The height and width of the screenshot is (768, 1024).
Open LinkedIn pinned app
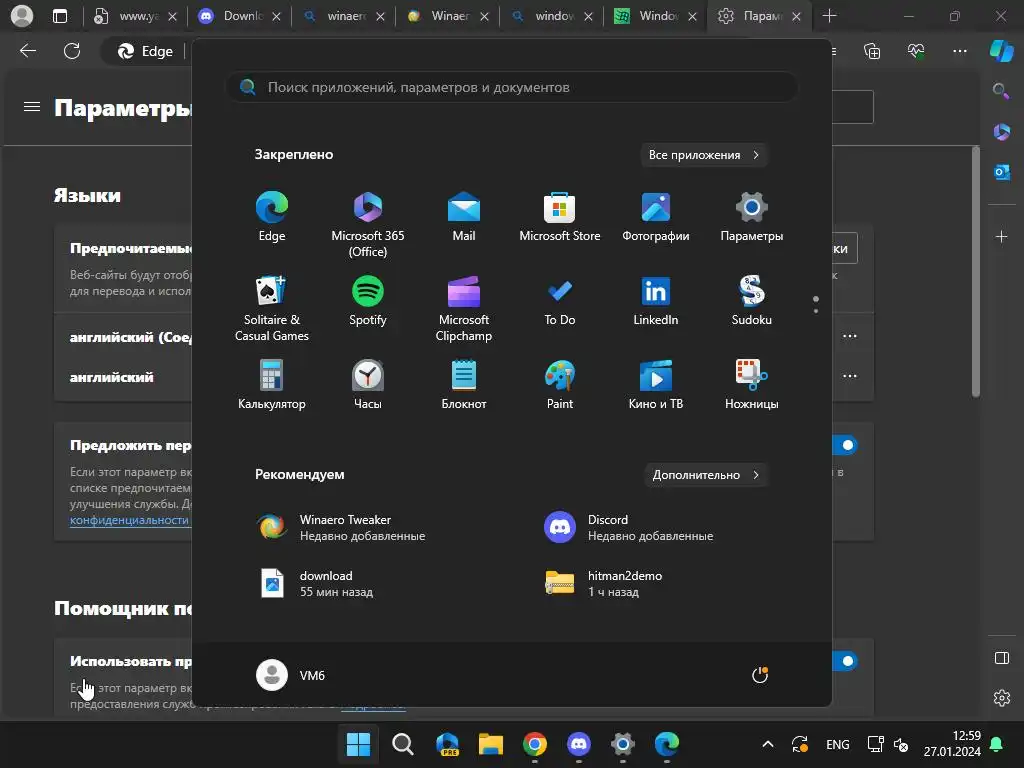656,300
